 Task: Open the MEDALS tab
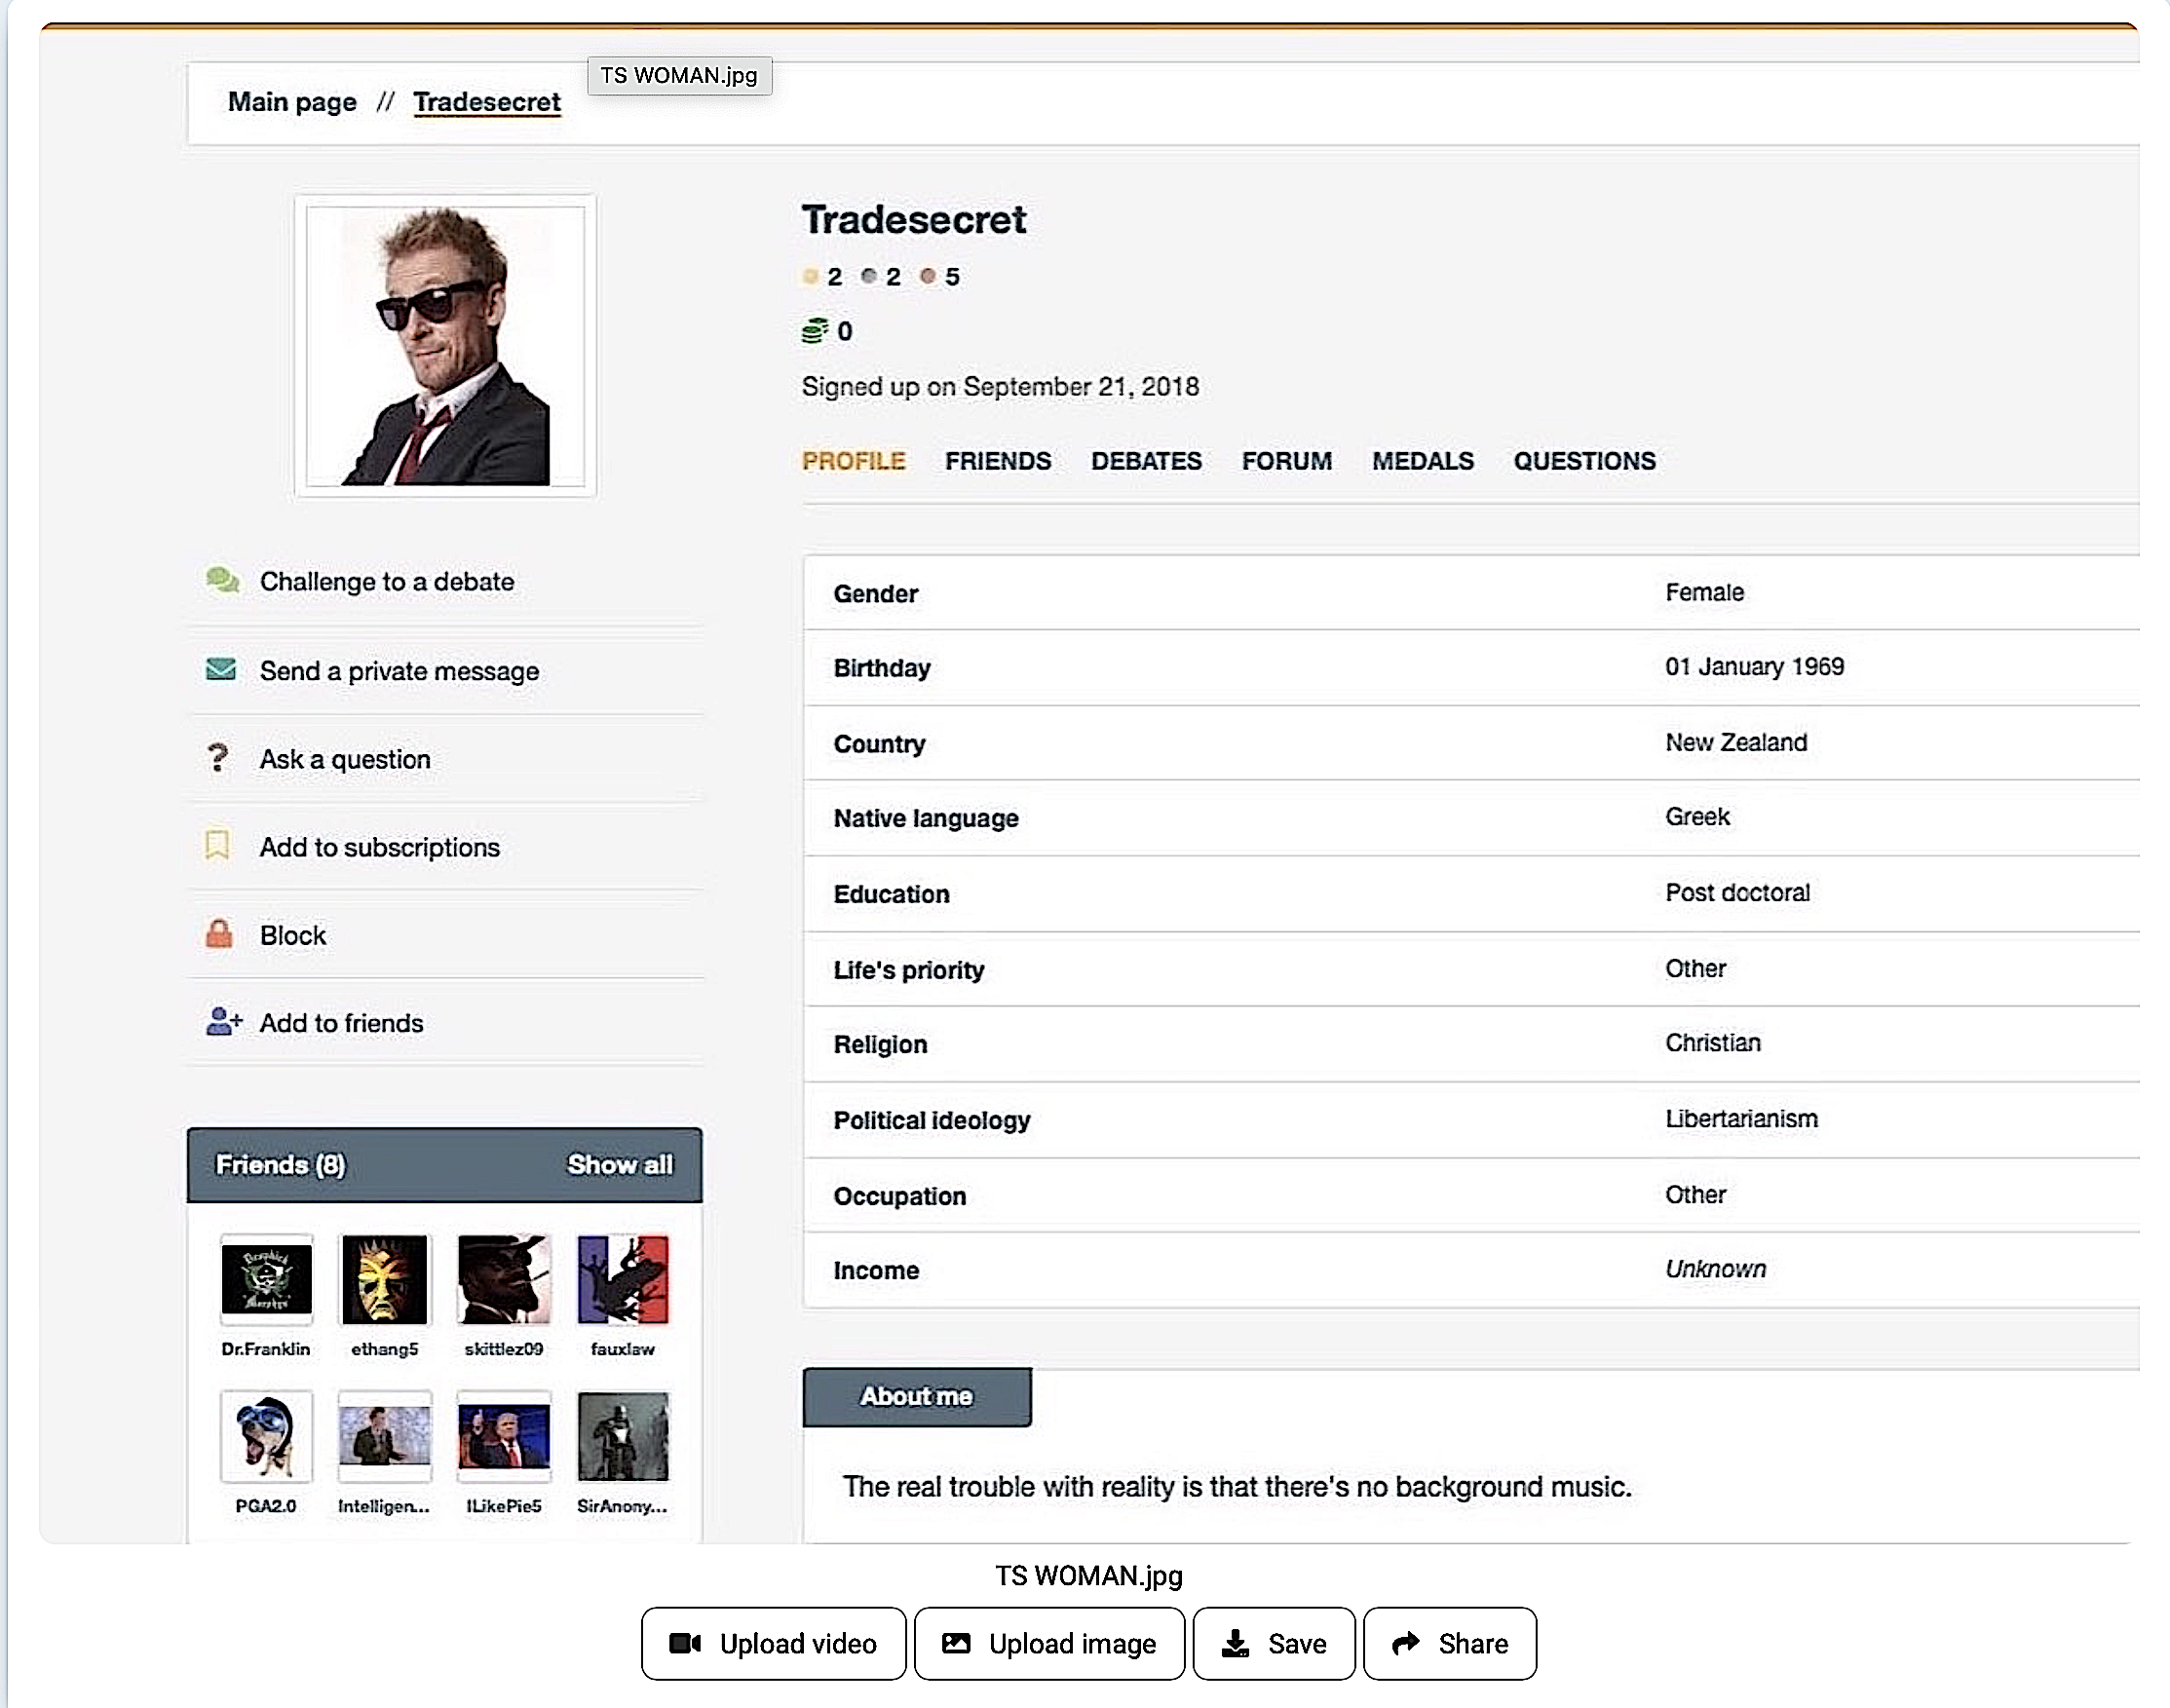coord(1422,461)
